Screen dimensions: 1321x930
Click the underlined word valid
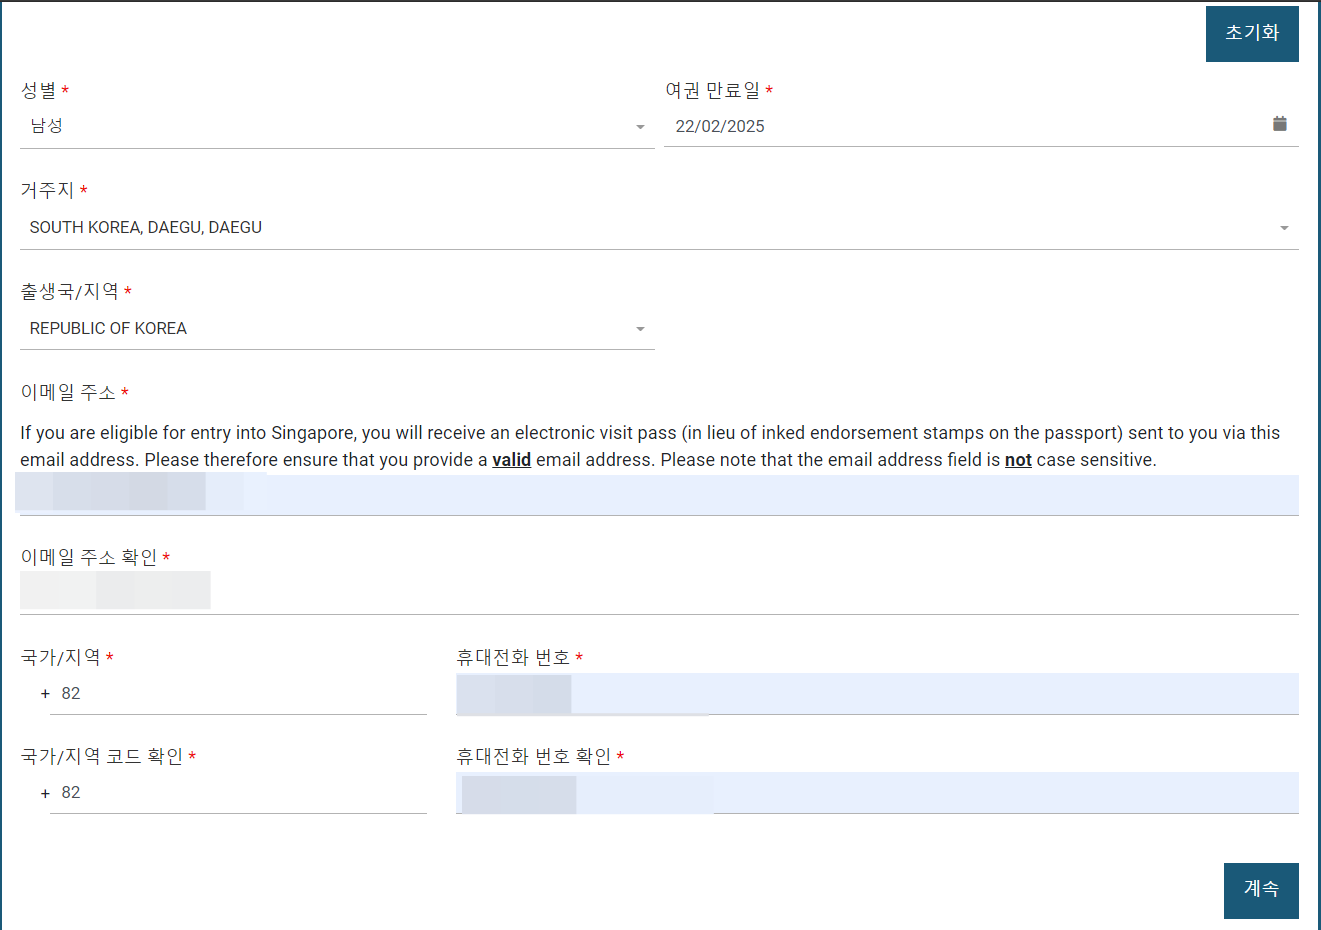511,460
